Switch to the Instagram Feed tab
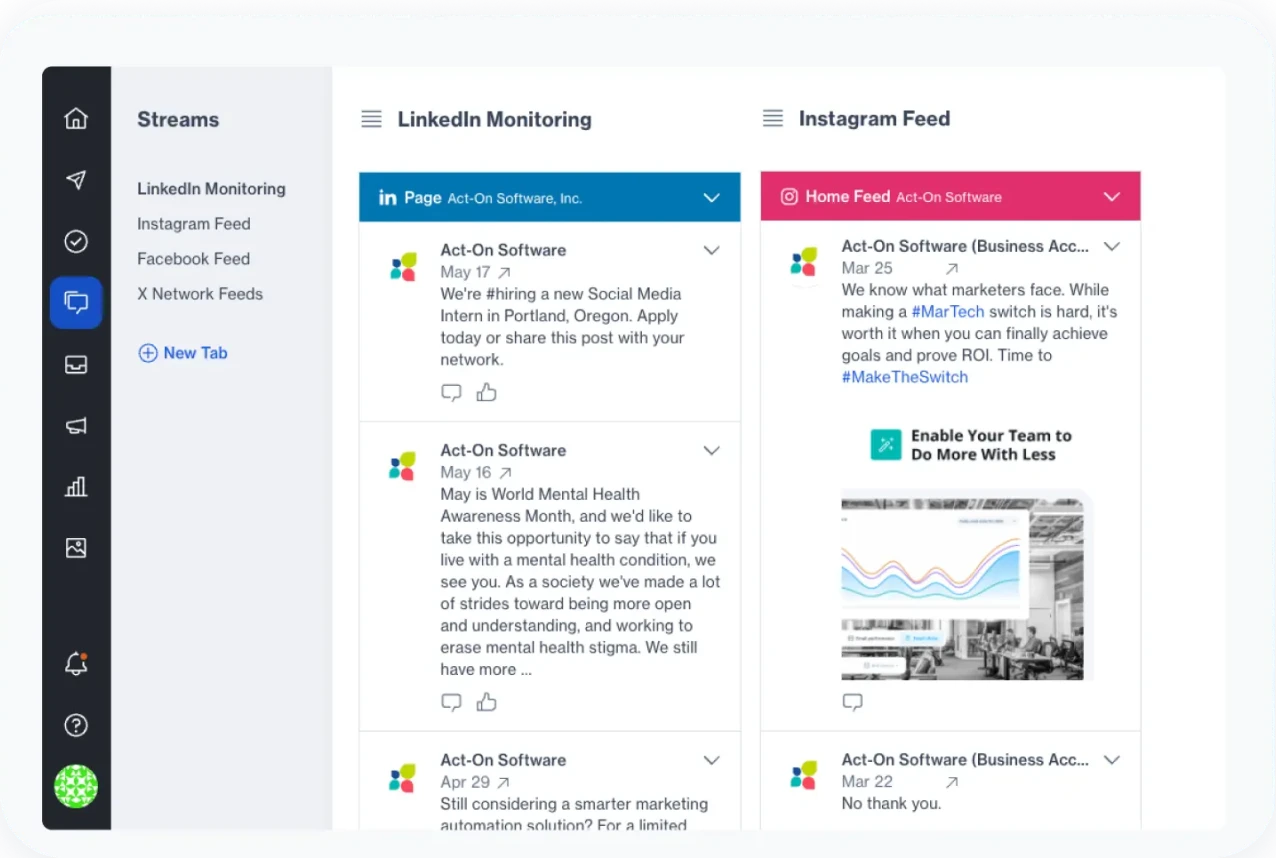Image resolution: width=1276 pixels, height=858 pixels. tap(194, 224)
